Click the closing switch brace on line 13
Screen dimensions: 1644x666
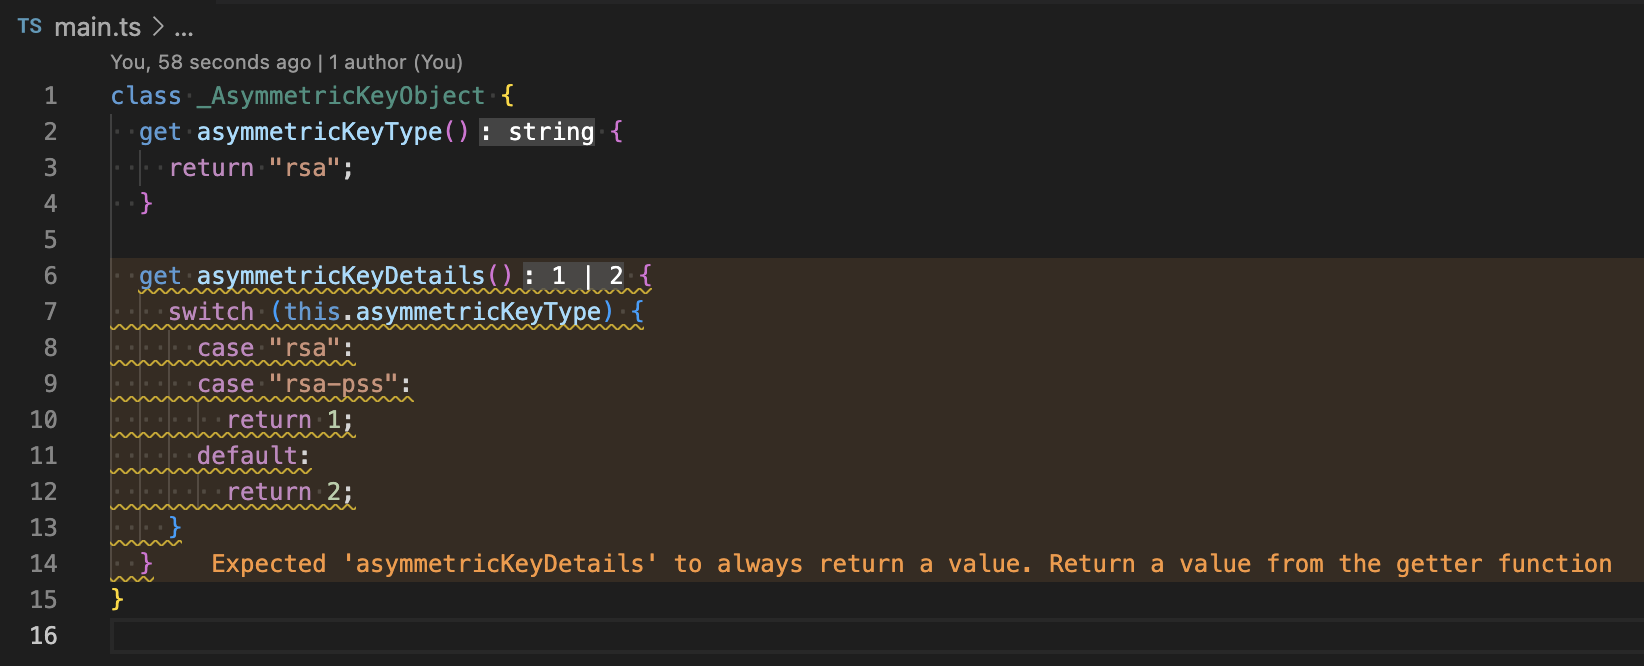click(175, 527)
